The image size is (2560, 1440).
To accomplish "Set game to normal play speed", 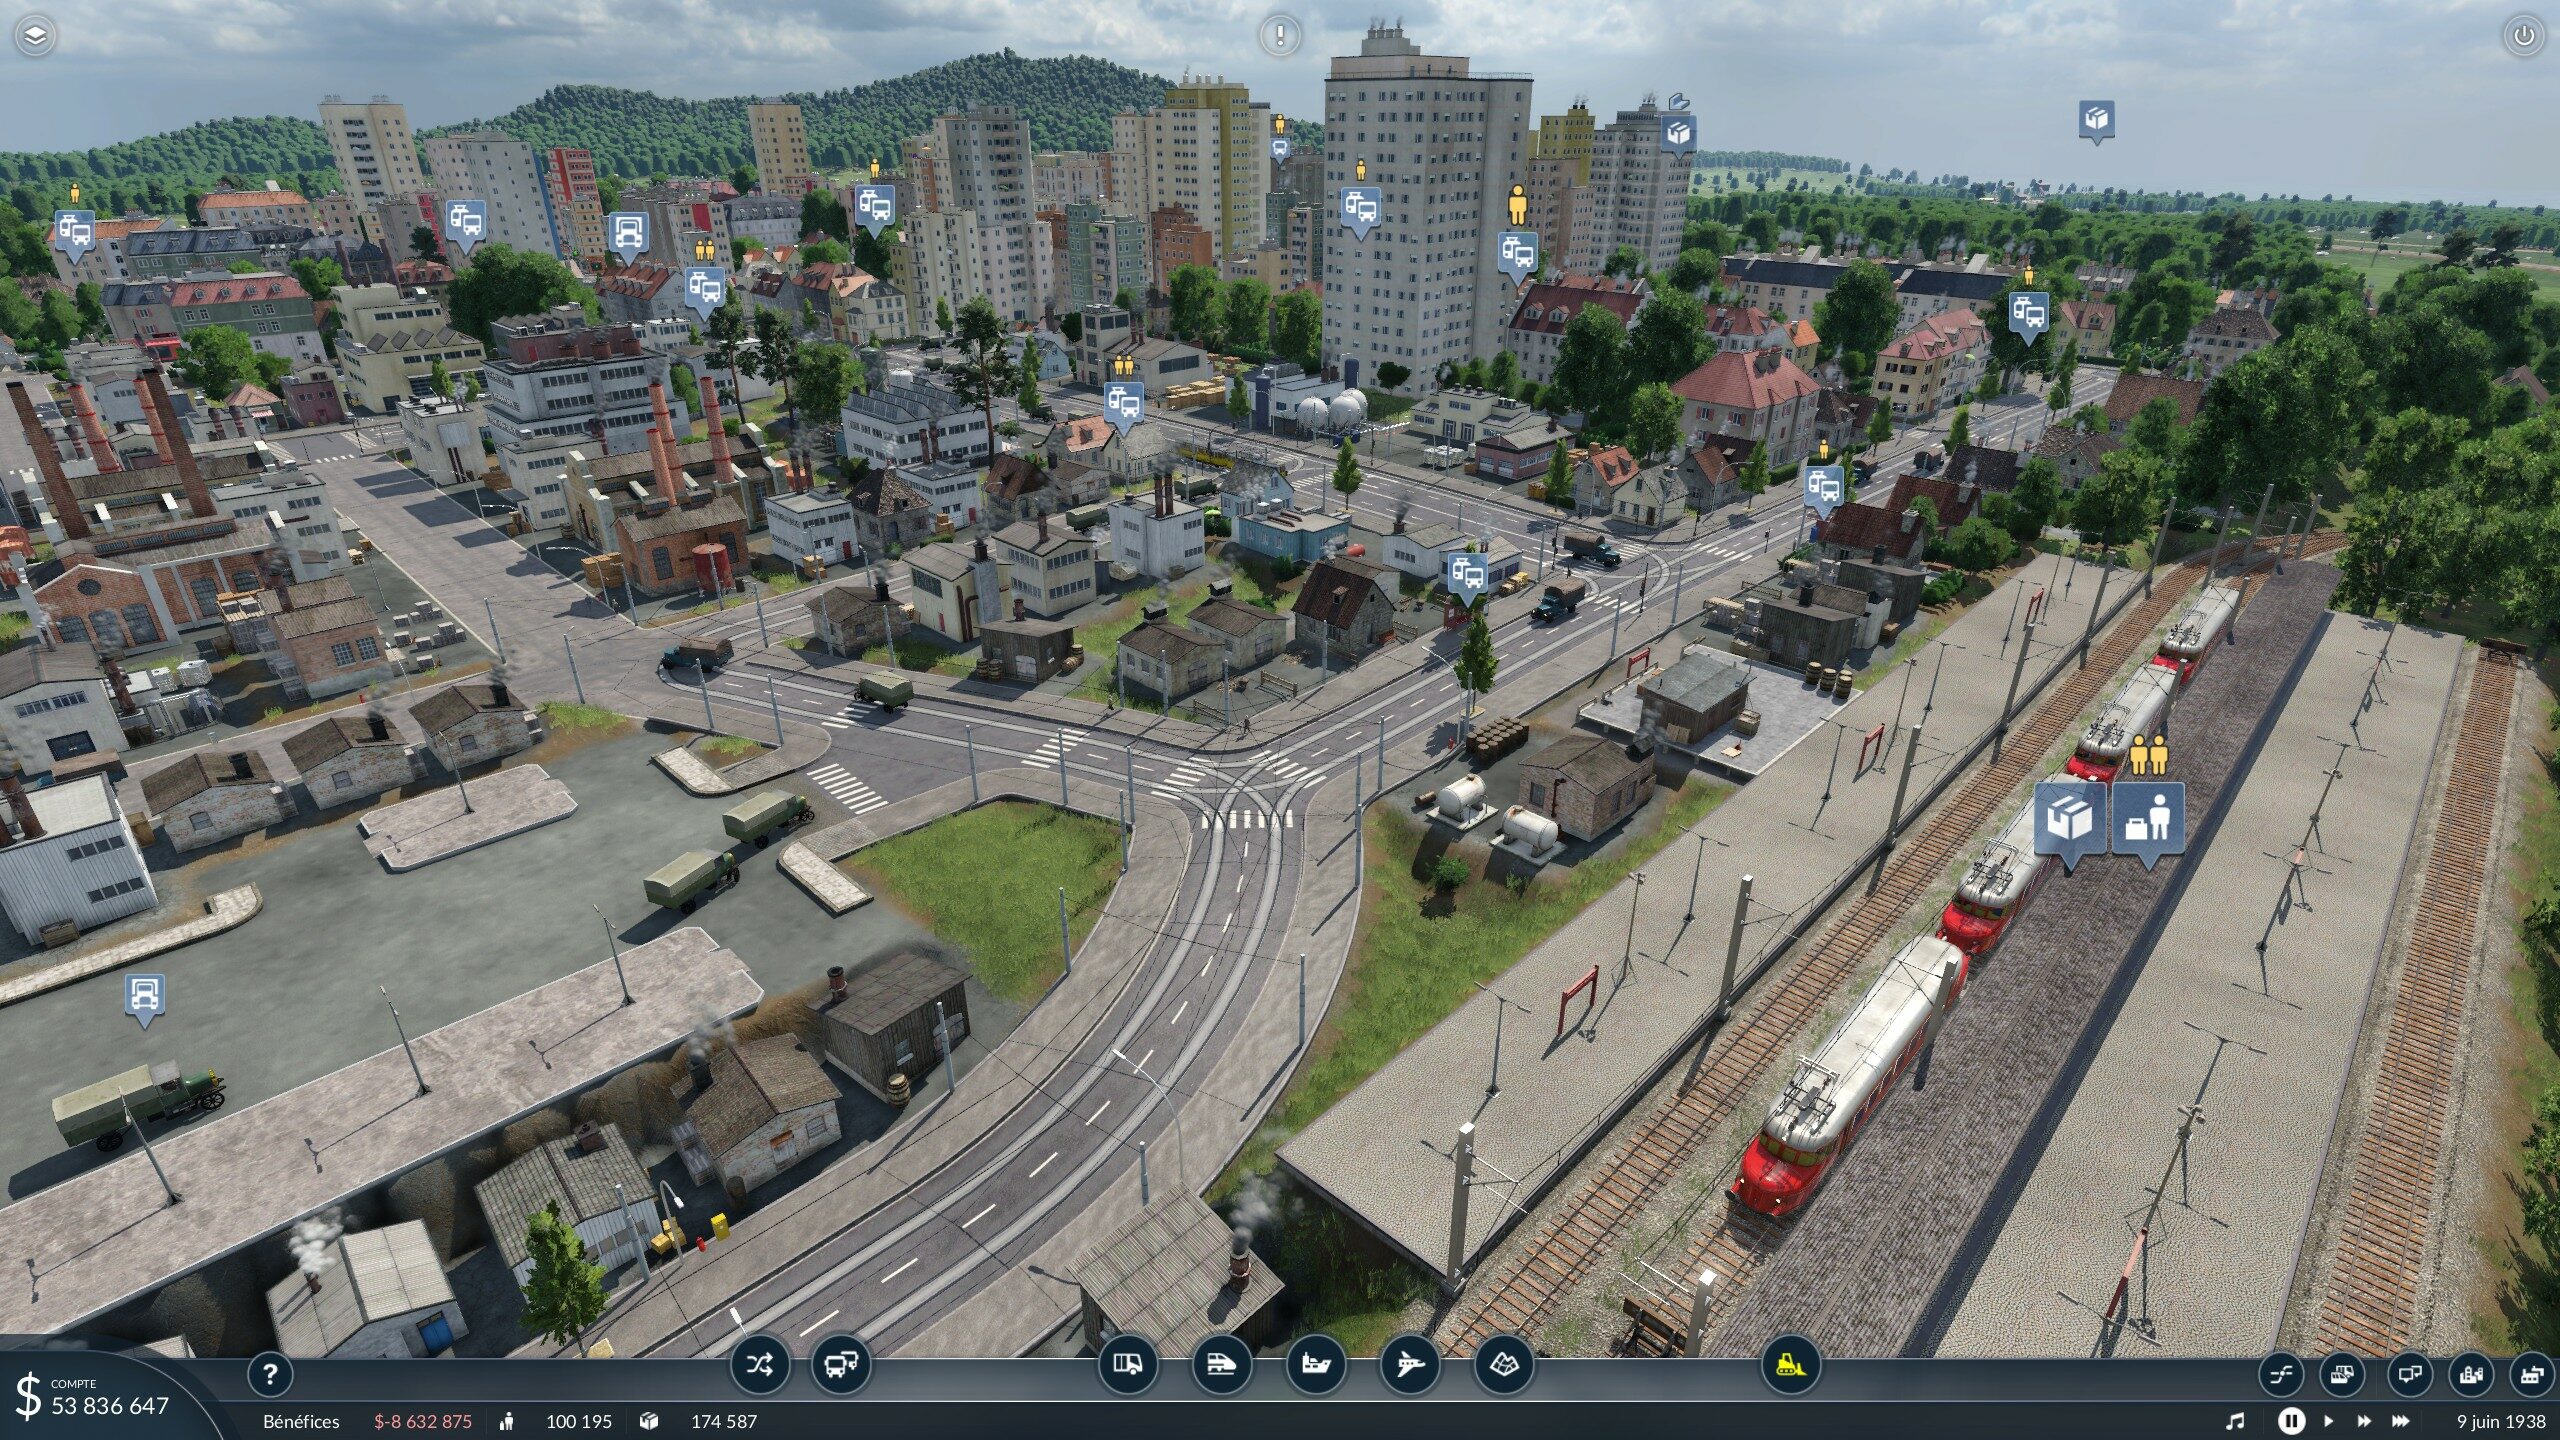I will [2329, 1421].
